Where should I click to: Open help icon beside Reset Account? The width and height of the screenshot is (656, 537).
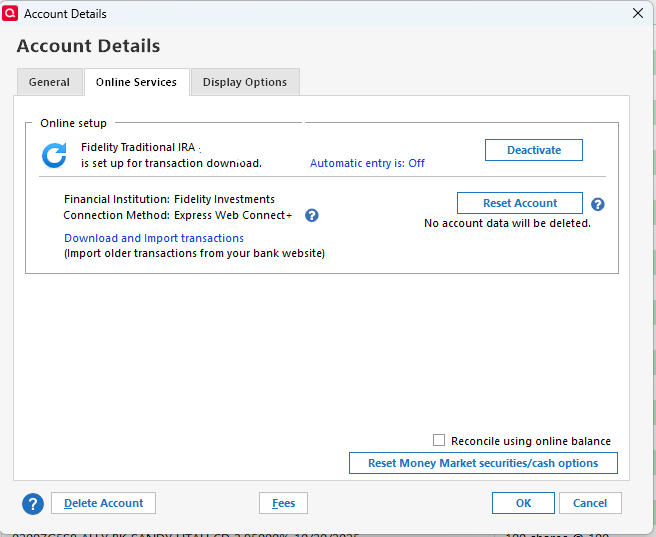click(597, 204)
